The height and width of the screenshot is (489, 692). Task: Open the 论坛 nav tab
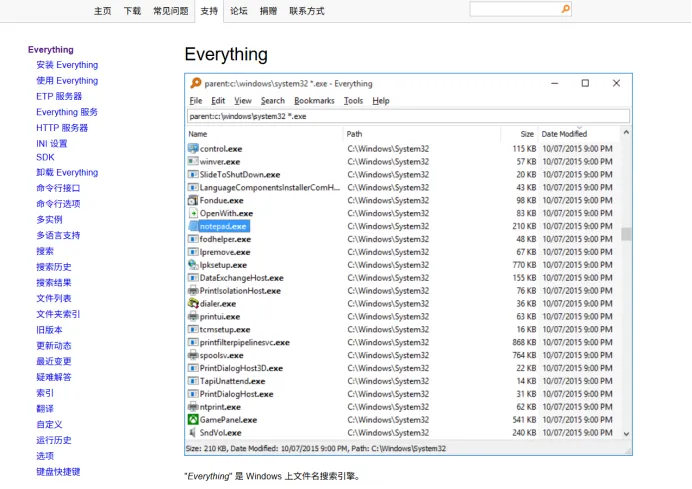(x=239, y=11)
